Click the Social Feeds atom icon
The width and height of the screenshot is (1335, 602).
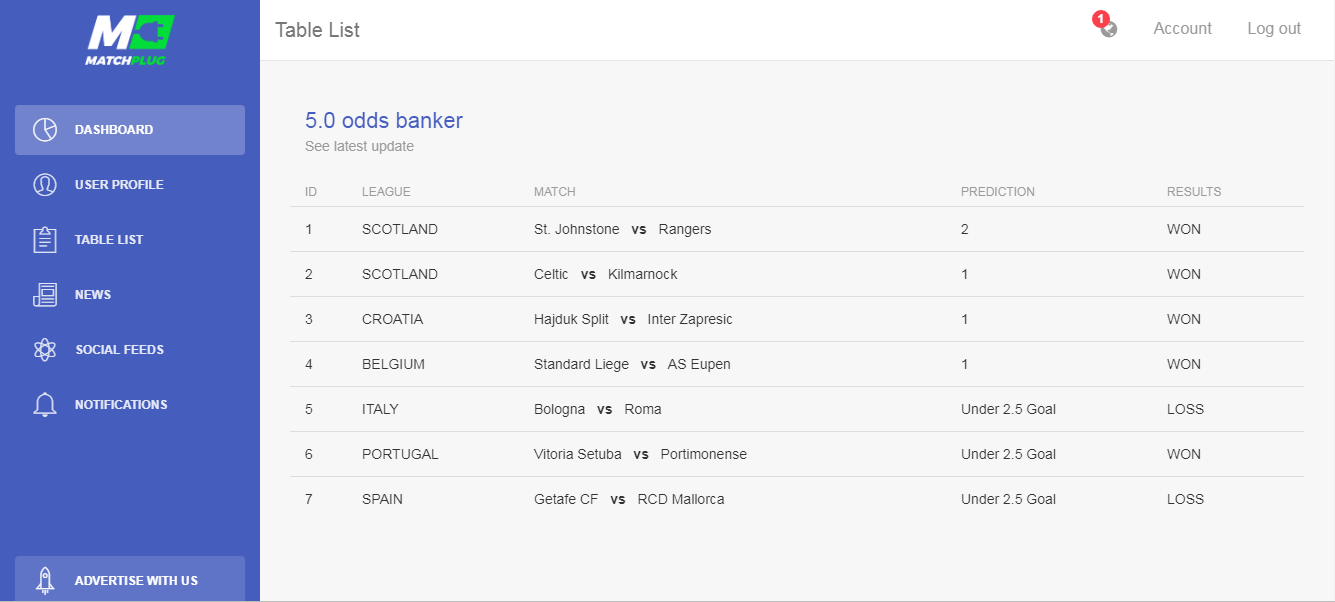(45, 350)
